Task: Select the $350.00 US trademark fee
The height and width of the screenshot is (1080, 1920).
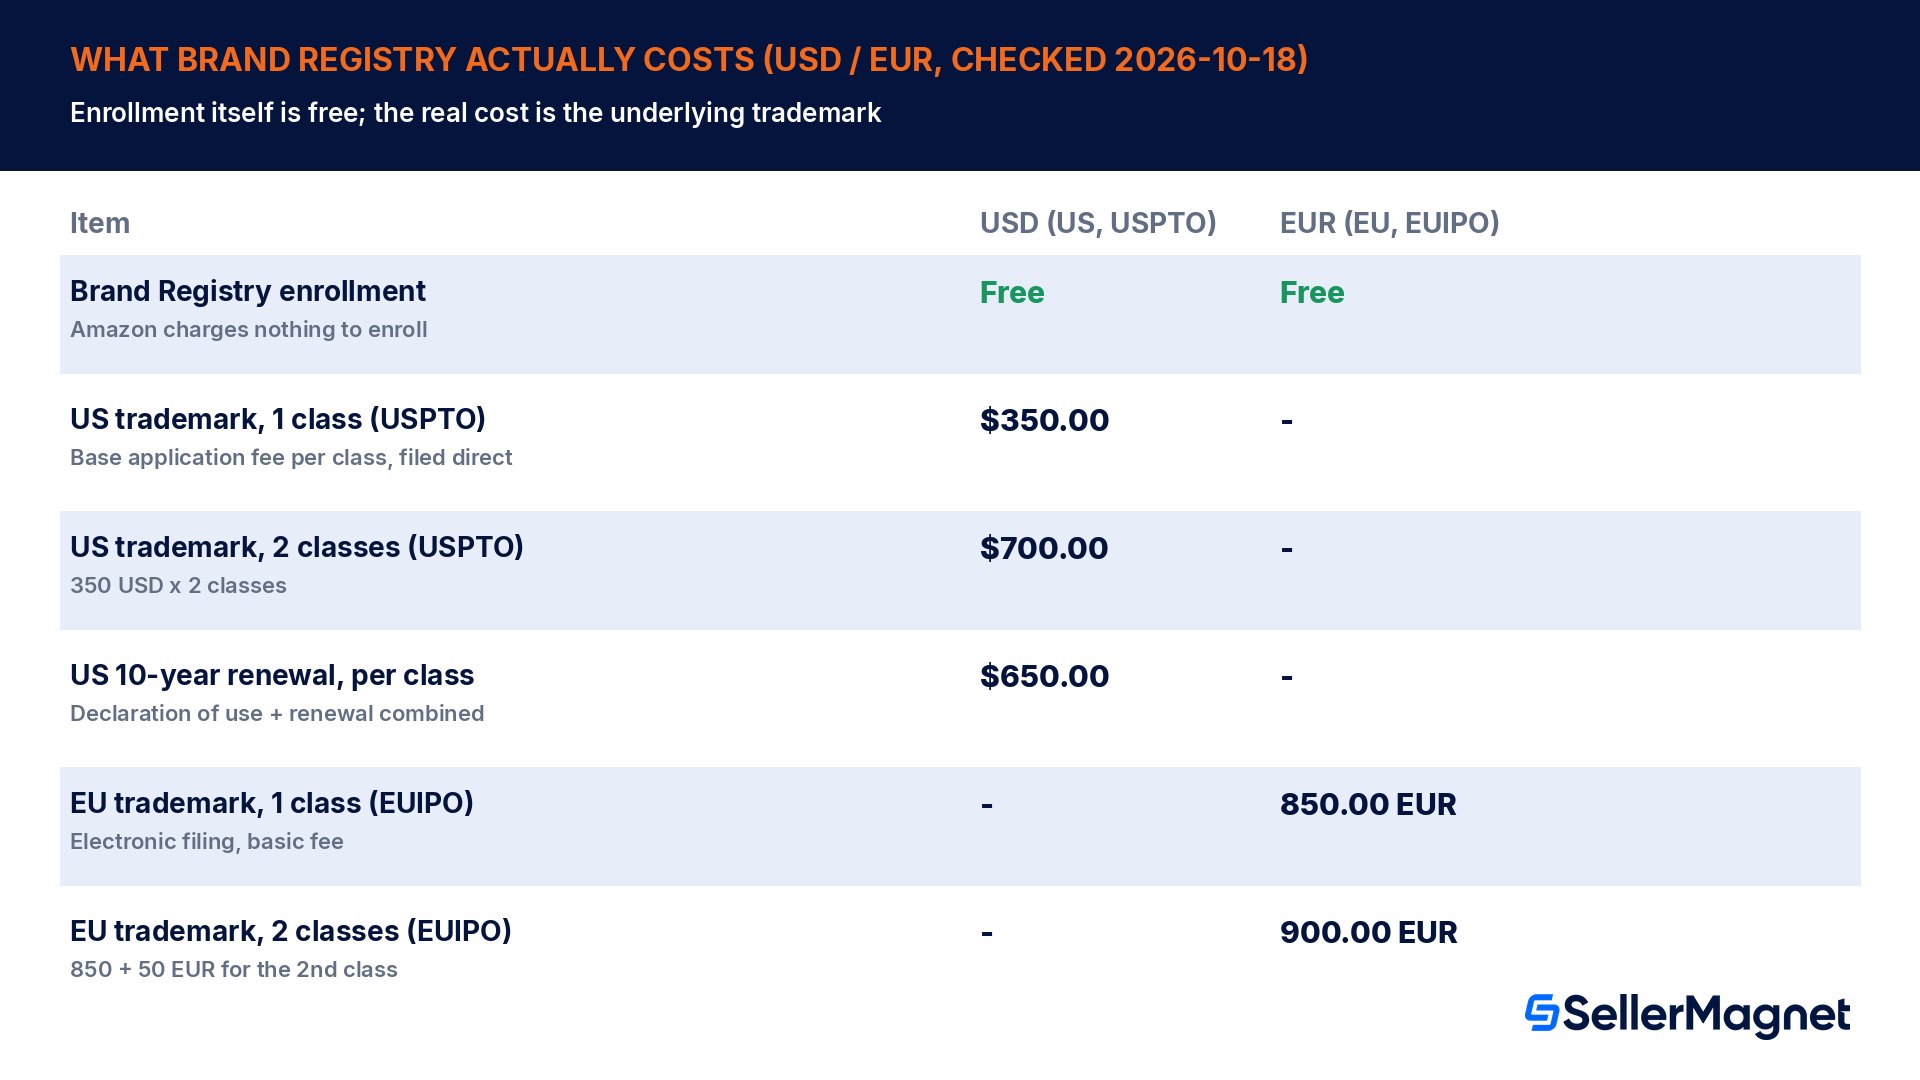Action: pos(1044,420)
